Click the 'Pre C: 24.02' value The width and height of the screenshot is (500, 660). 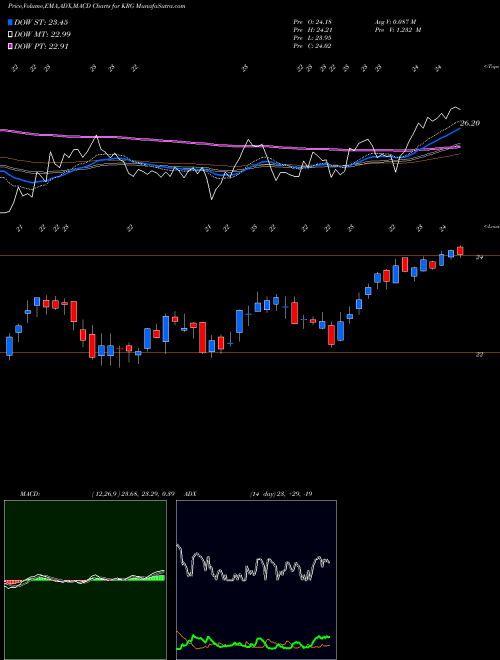click(x=313, y=46)
